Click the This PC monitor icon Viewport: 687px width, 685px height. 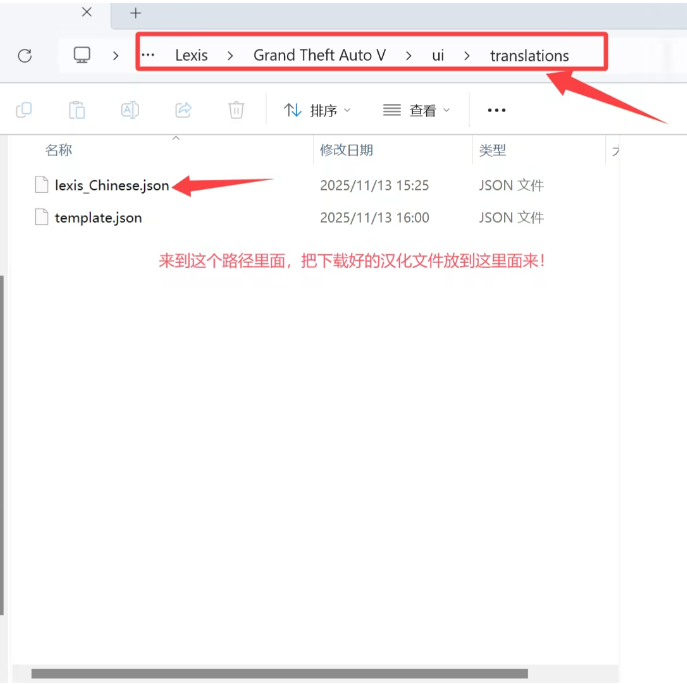82,55
